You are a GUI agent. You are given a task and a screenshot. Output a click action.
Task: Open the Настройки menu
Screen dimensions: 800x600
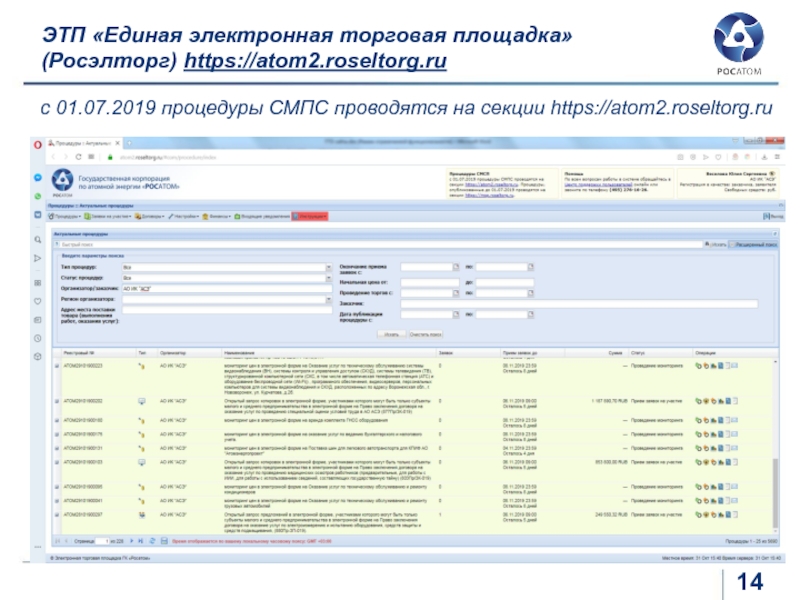pyautogui.click(x=184, y=216)
